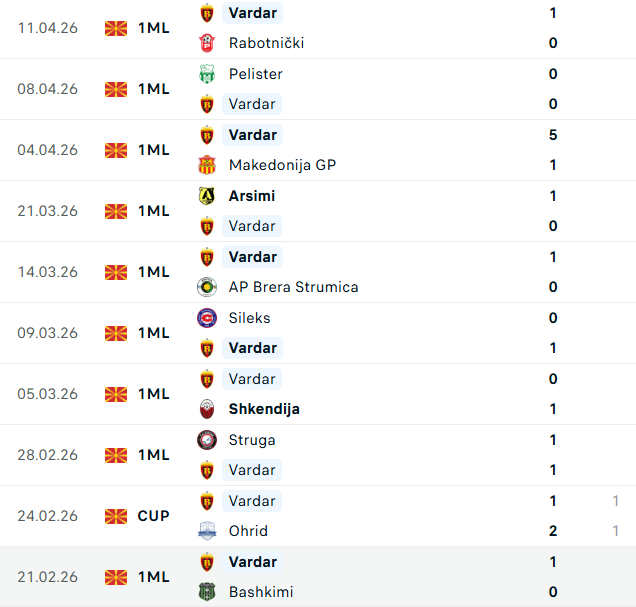Open the match dated 04.04.26
This screenshot has height=607, width=636.
pos(47,150)
